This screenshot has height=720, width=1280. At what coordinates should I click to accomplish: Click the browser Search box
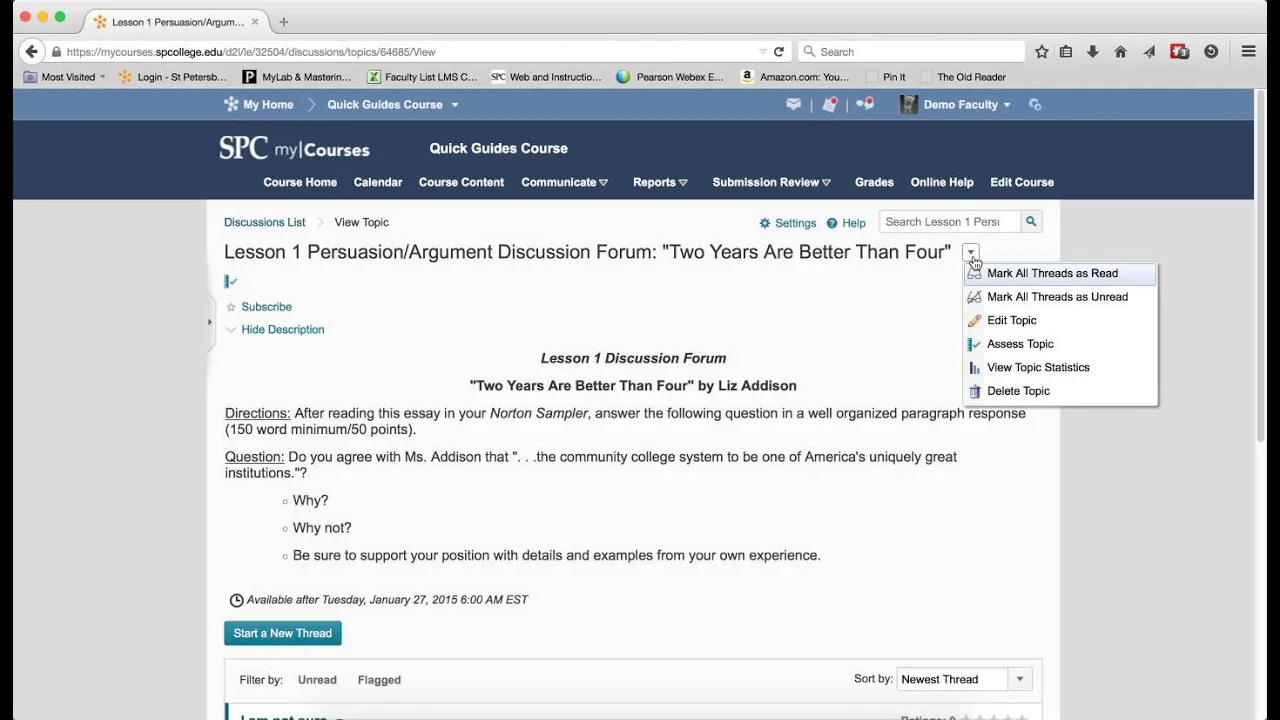click(x=912, y=52)
